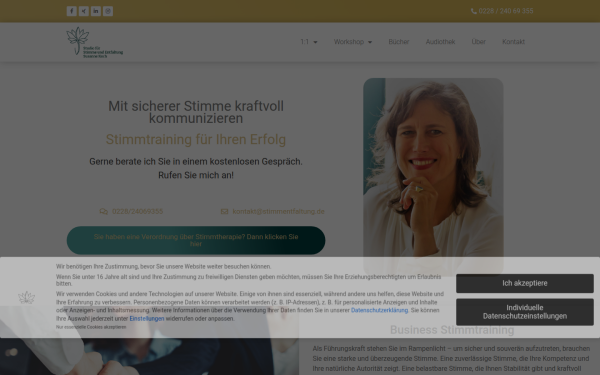Open the Bücher menu item
Viewport: 600px width, 375px height.
click(x=399, y=42)
